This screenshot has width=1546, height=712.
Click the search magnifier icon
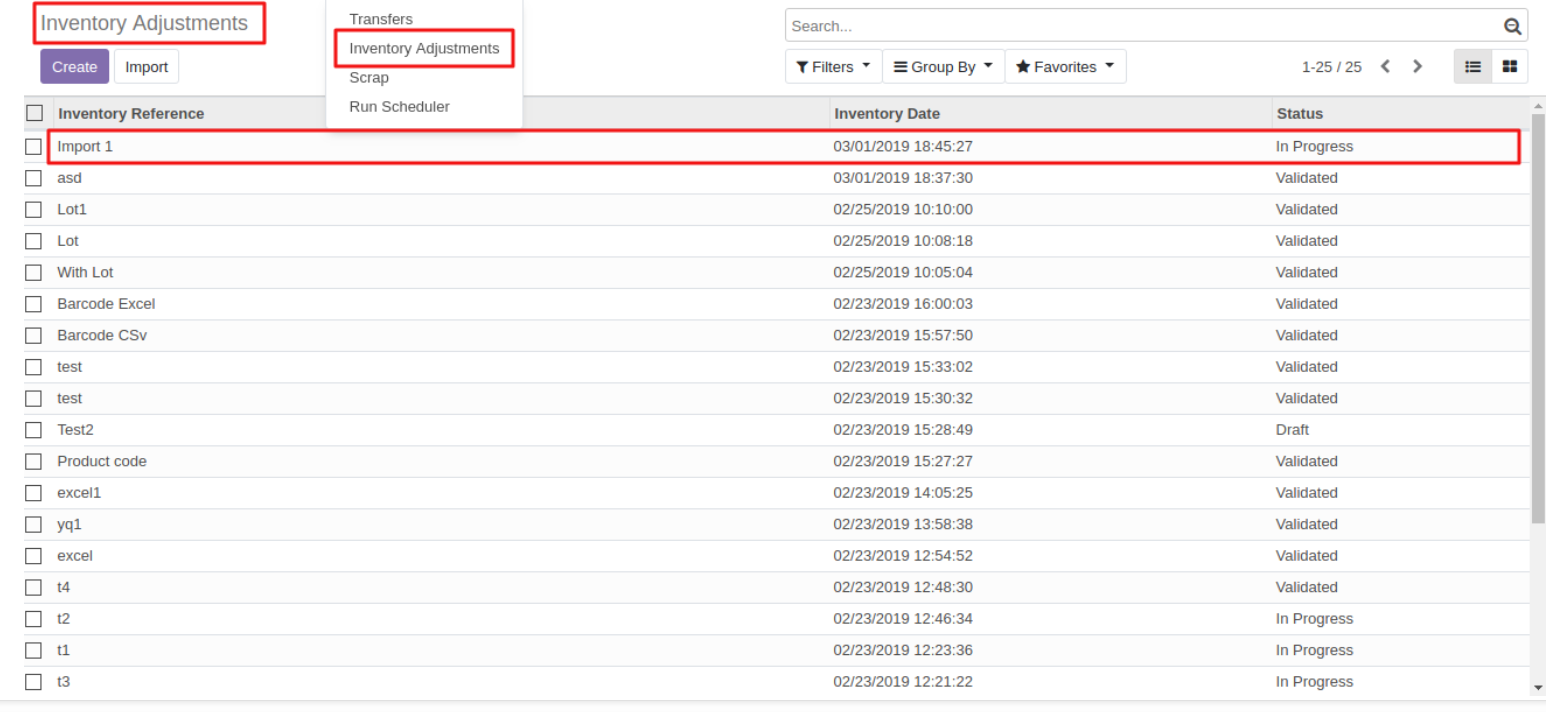tap(1512, 27)
